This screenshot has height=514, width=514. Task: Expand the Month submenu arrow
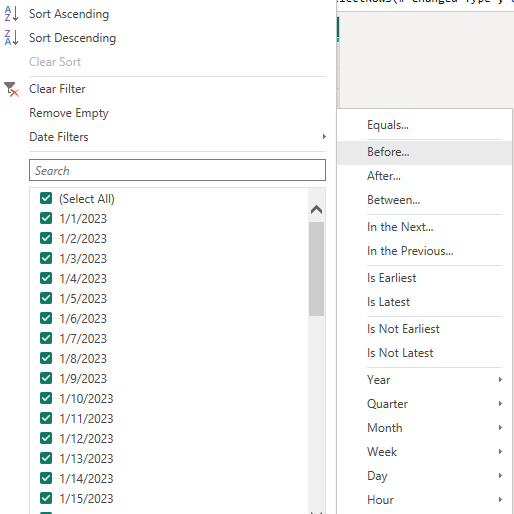pos(500,428)
